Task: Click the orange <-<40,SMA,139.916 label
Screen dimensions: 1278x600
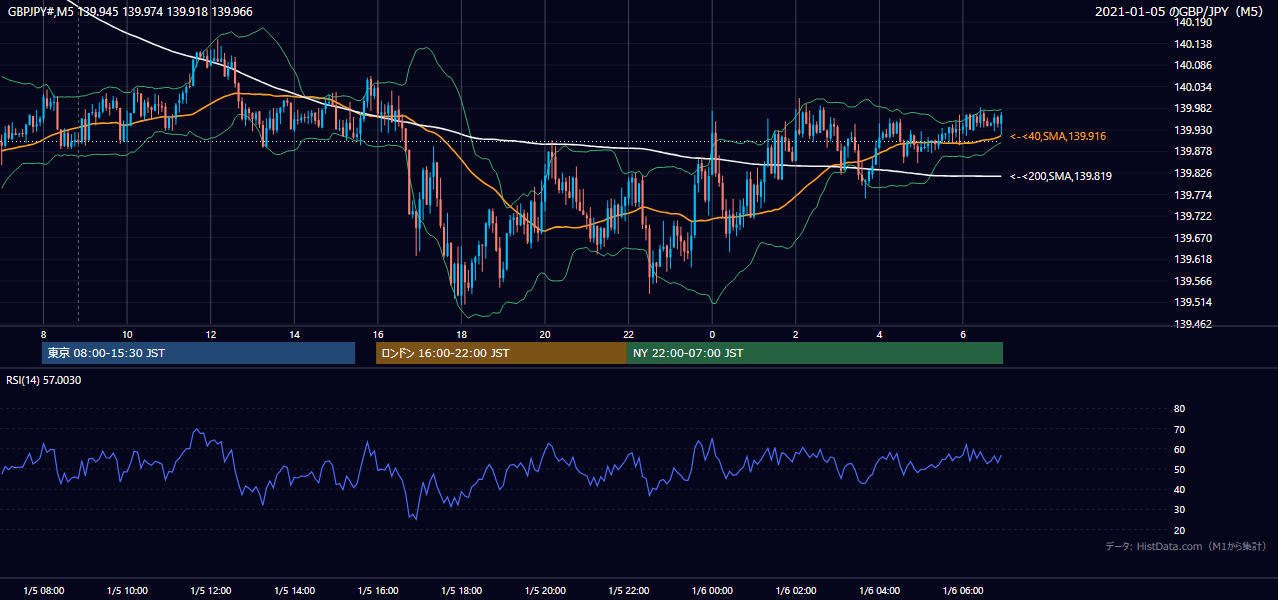Action: coord(1057,136)
